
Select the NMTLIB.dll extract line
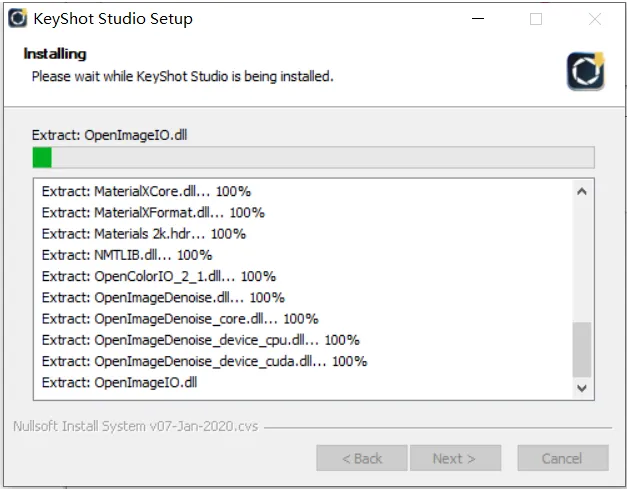point(127,255)
